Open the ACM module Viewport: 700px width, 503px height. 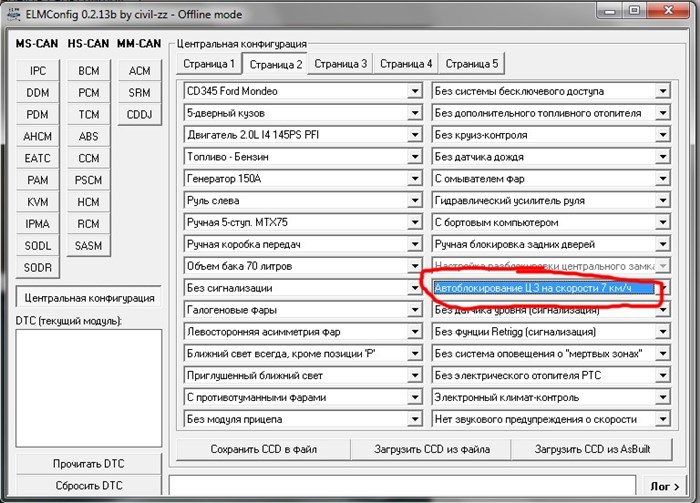pyautogui.click(x=139, y=71)
